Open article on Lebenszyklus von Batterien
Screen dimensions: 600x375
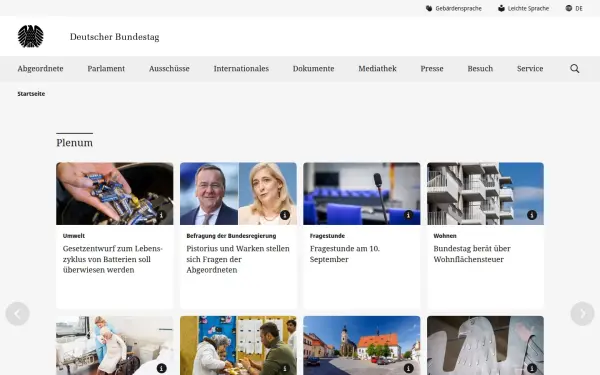(x=112, y=259)
